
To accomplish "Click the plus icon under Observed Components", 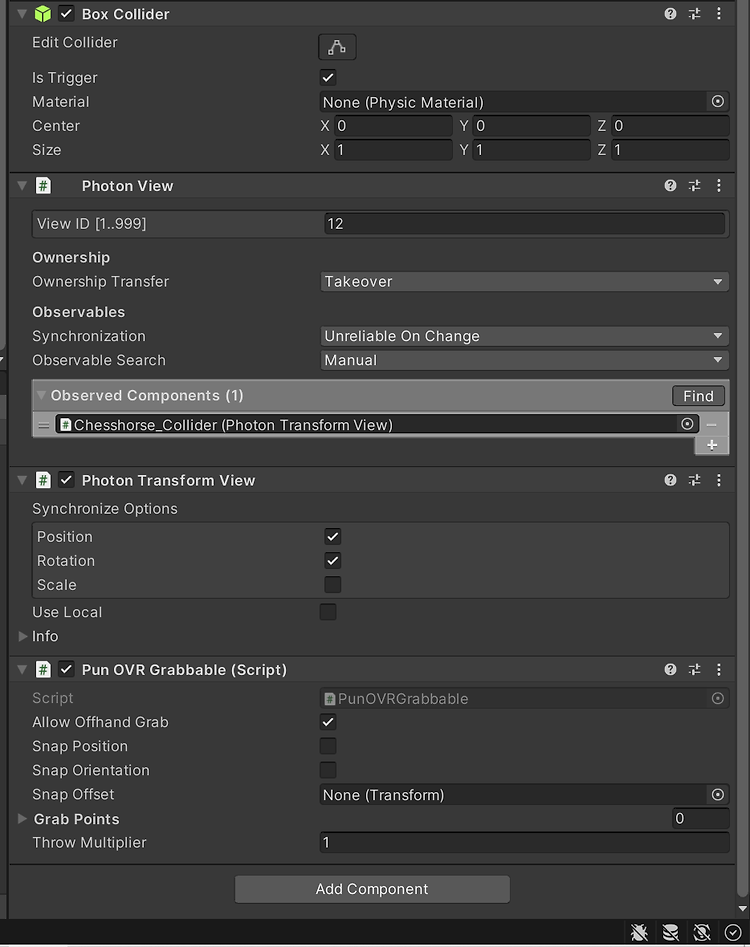I will tap(712, 445).
